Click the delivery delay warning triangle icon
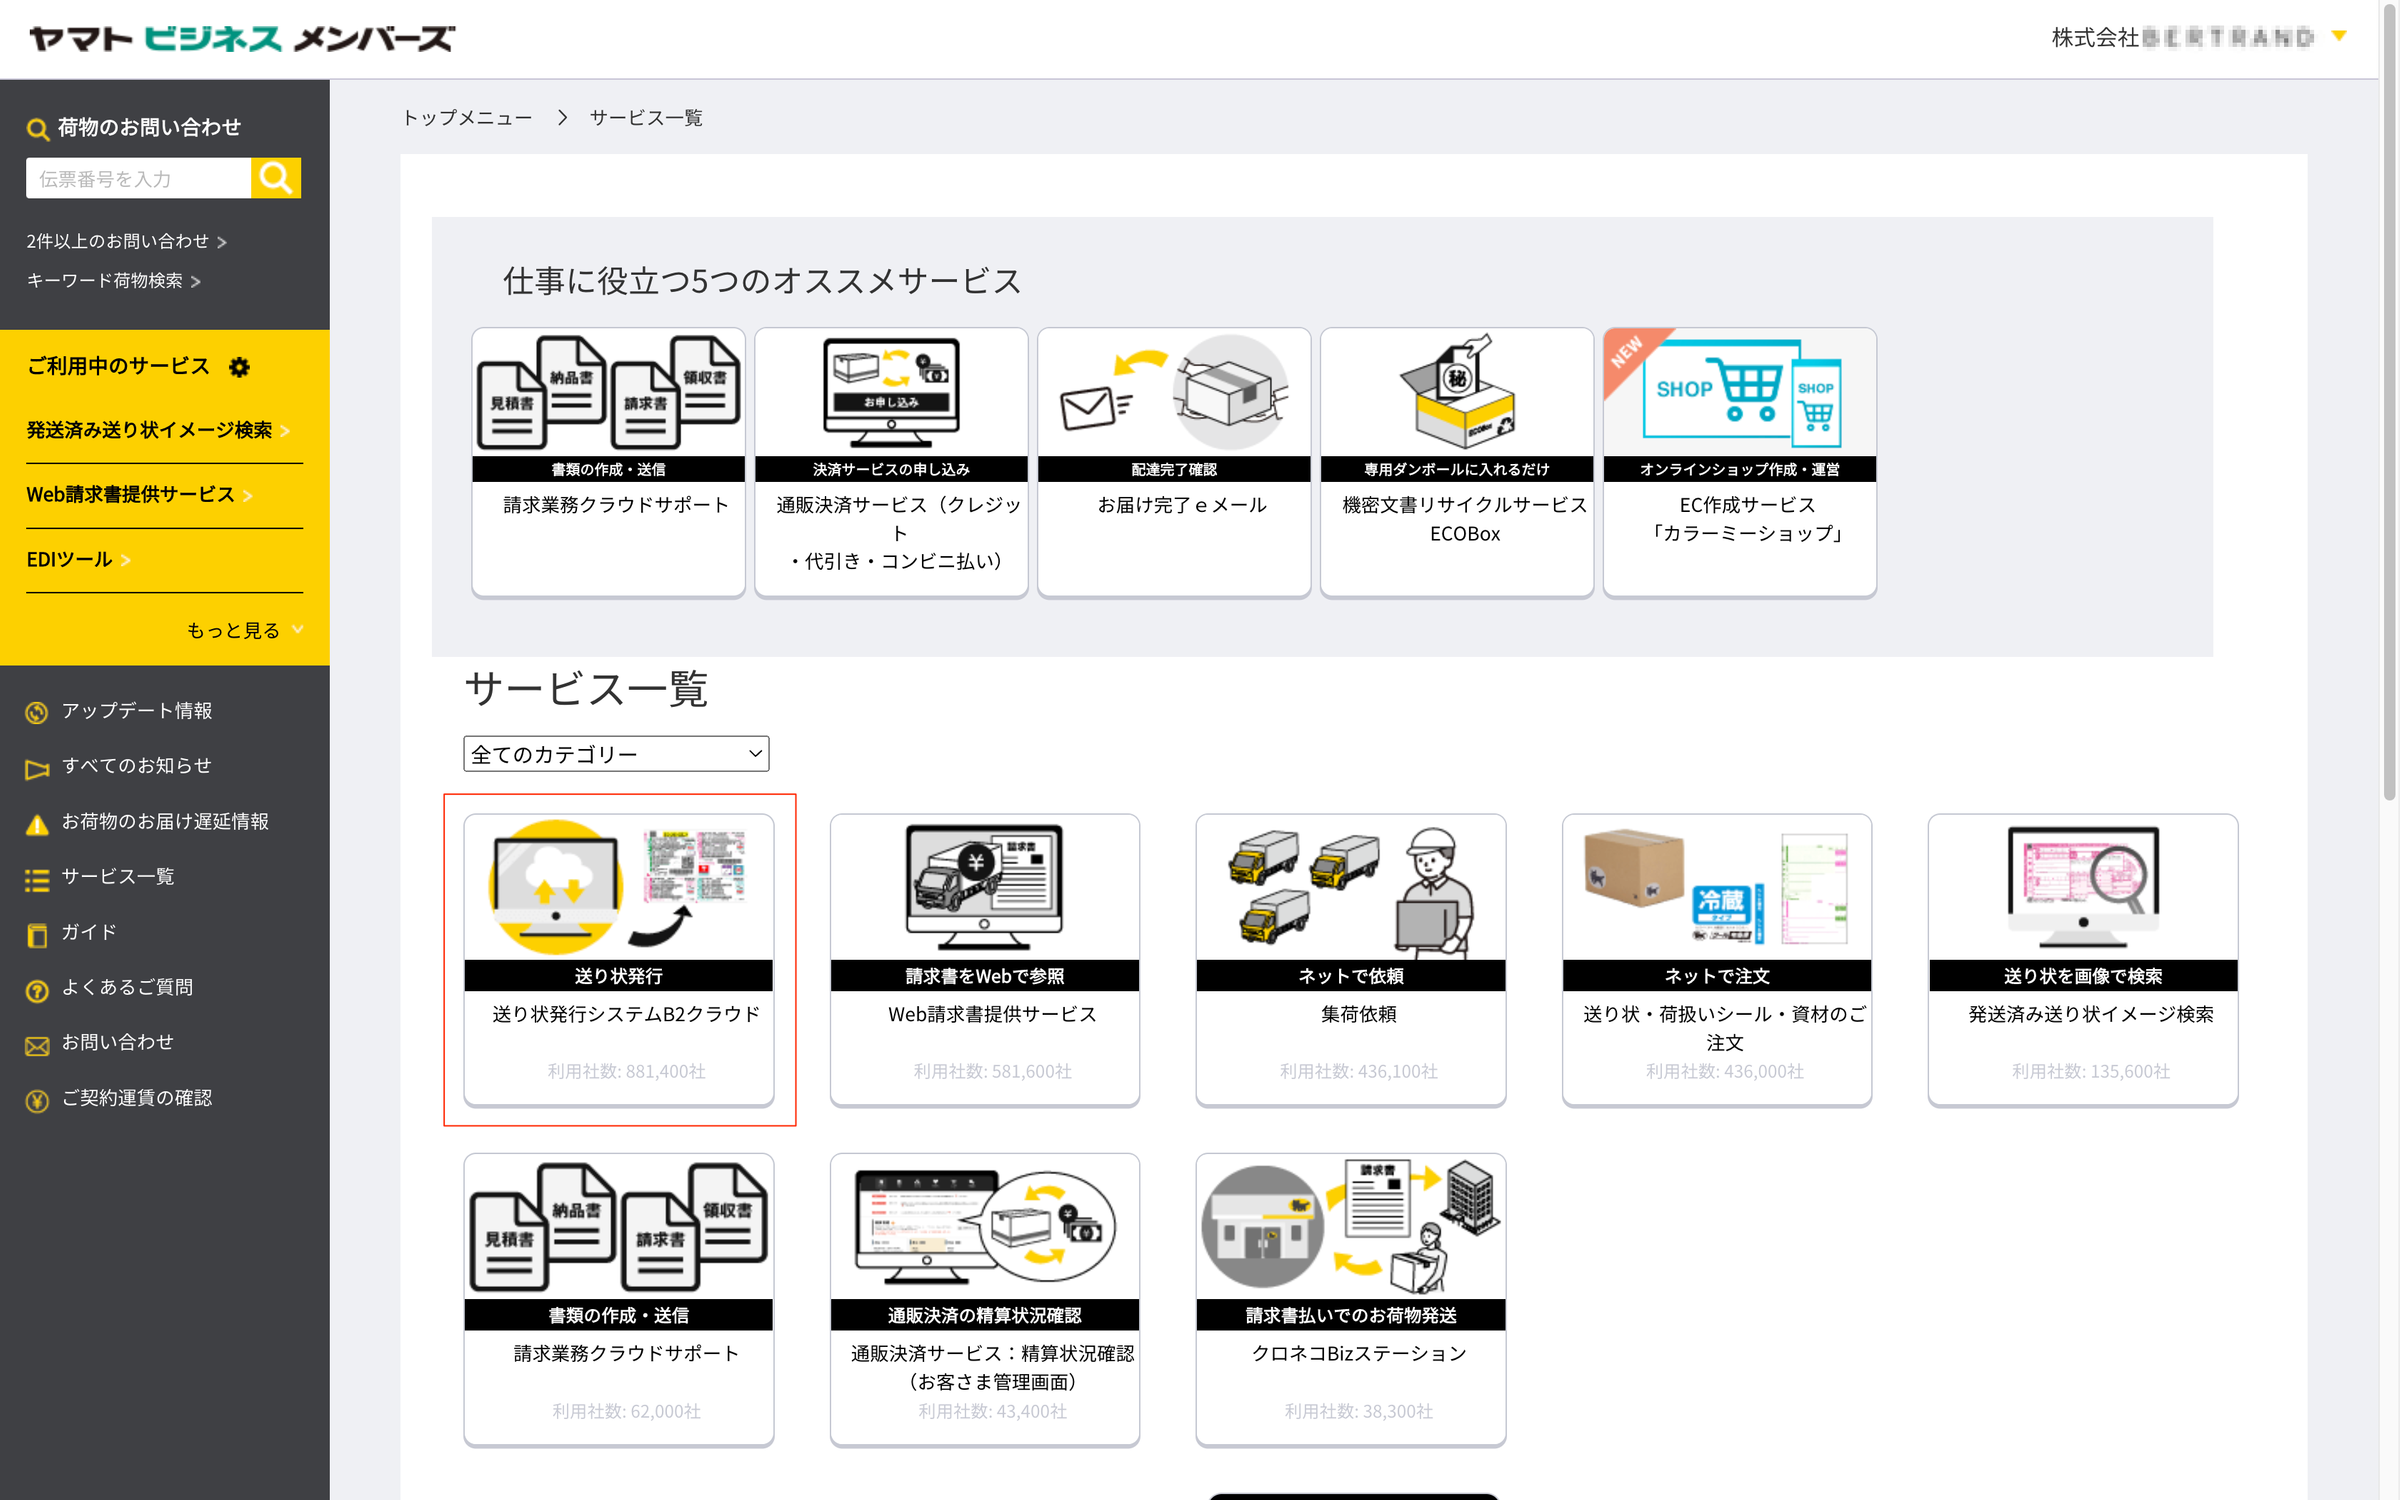Viewport: 2400px width, 1500px height. 36,822
